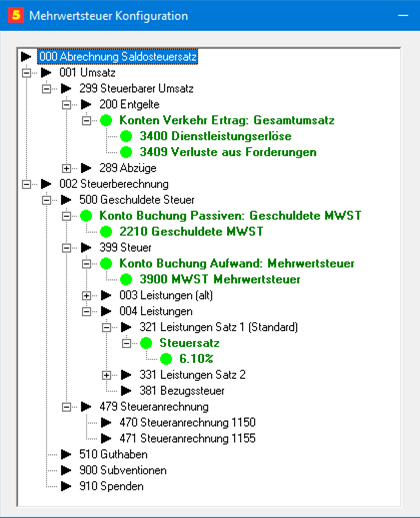Select 470 Steueranrechnung 1150 entry
The width and height of the screenshot is (420, 518).
pos(188,423)
